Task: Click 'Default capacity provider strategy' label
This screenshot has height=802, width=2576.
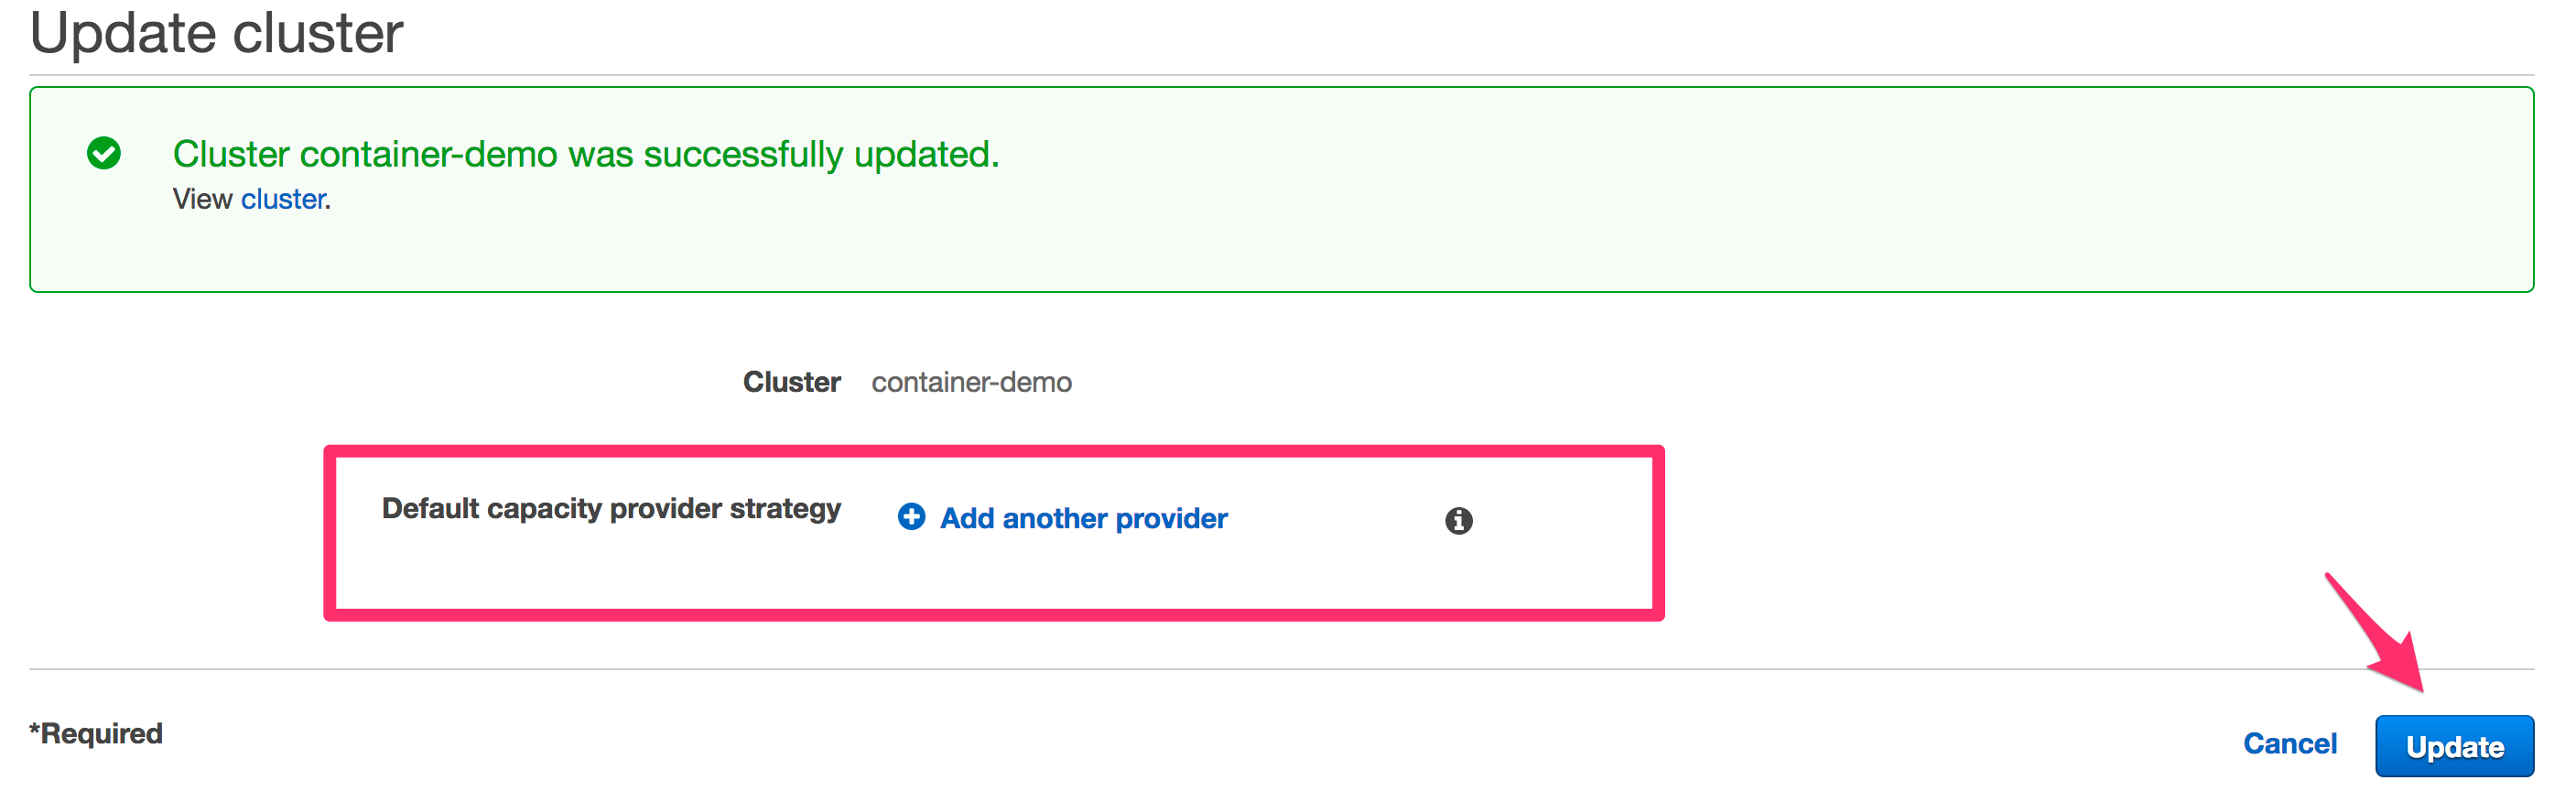Action: (611, 508)
